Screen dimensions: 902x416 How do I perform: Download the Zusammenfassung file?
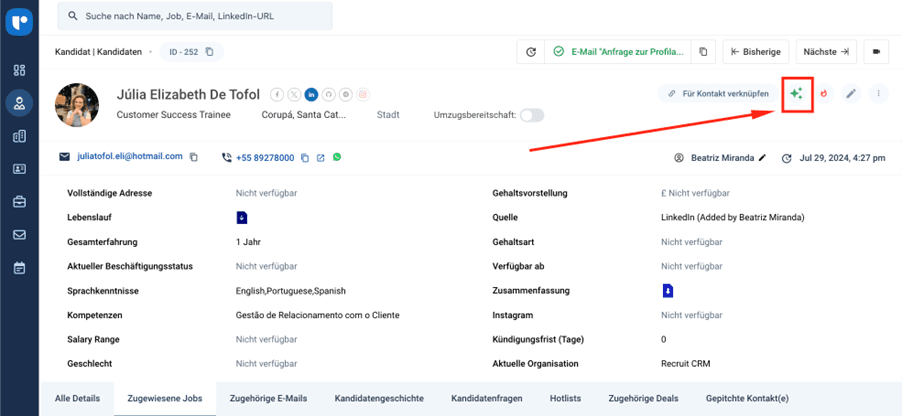click(x=667, y=291)
